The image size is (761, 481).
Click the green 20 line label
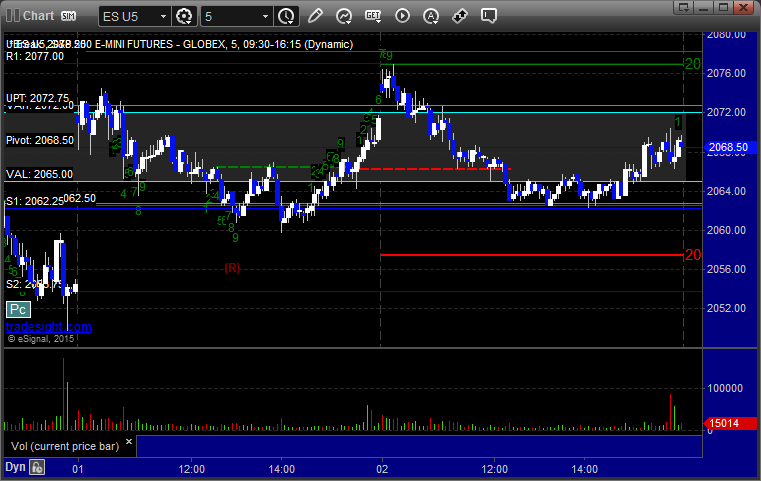pyautogui.click(x=693, y=64)
